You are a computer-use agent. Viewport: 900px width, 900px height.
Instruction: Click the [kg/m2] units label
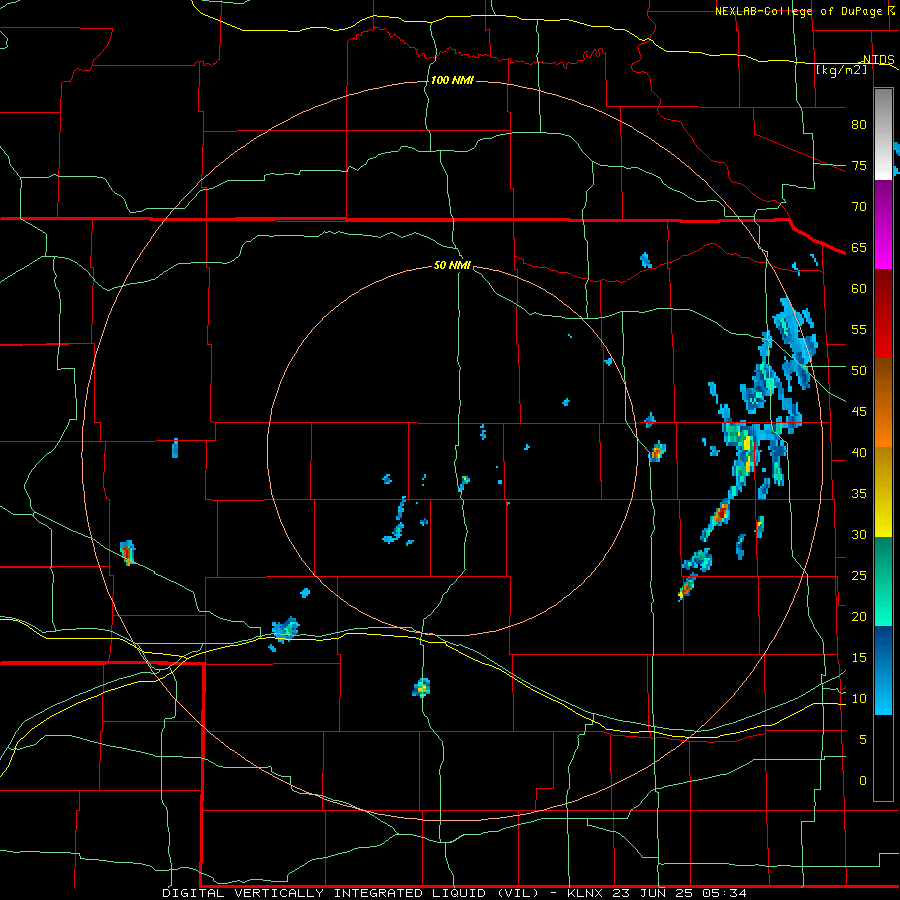(x=842, y=70)
